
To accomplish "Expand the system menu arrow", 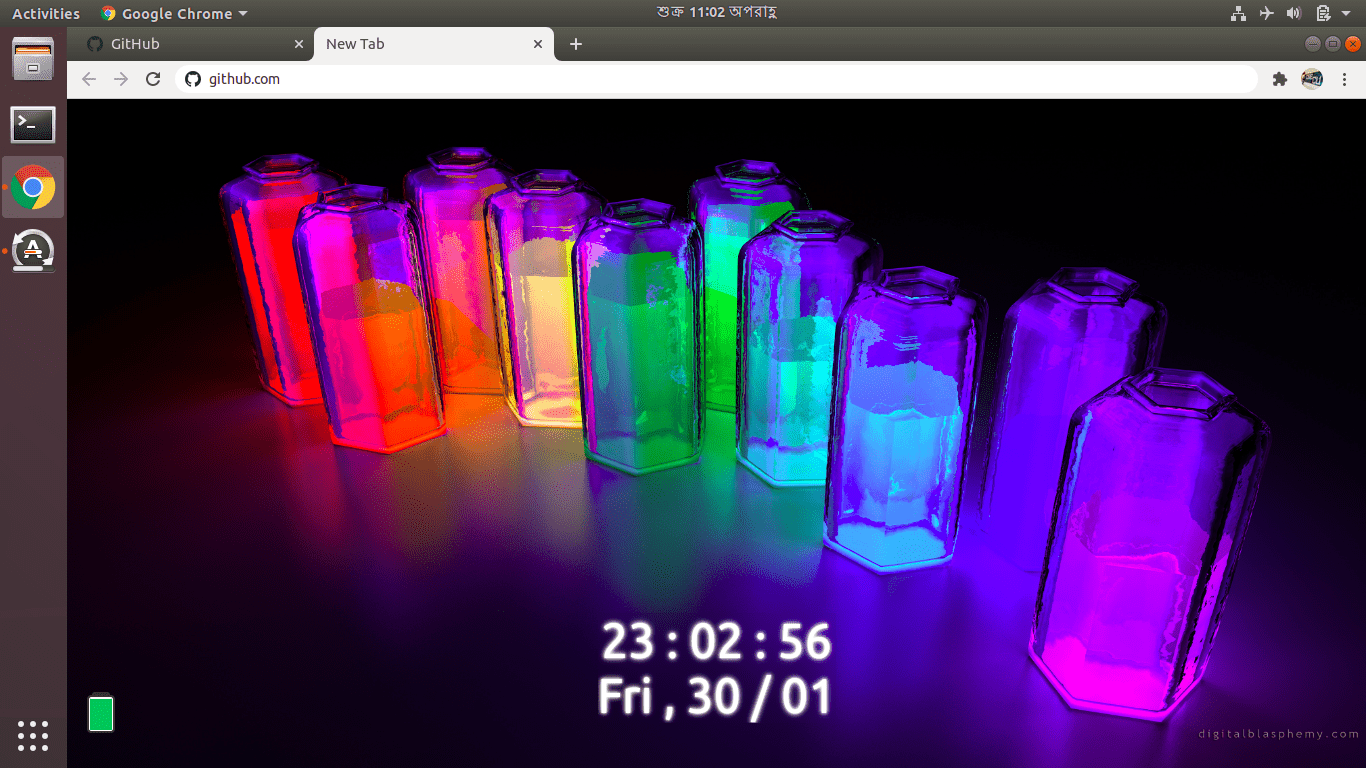I will point(1345,14).
